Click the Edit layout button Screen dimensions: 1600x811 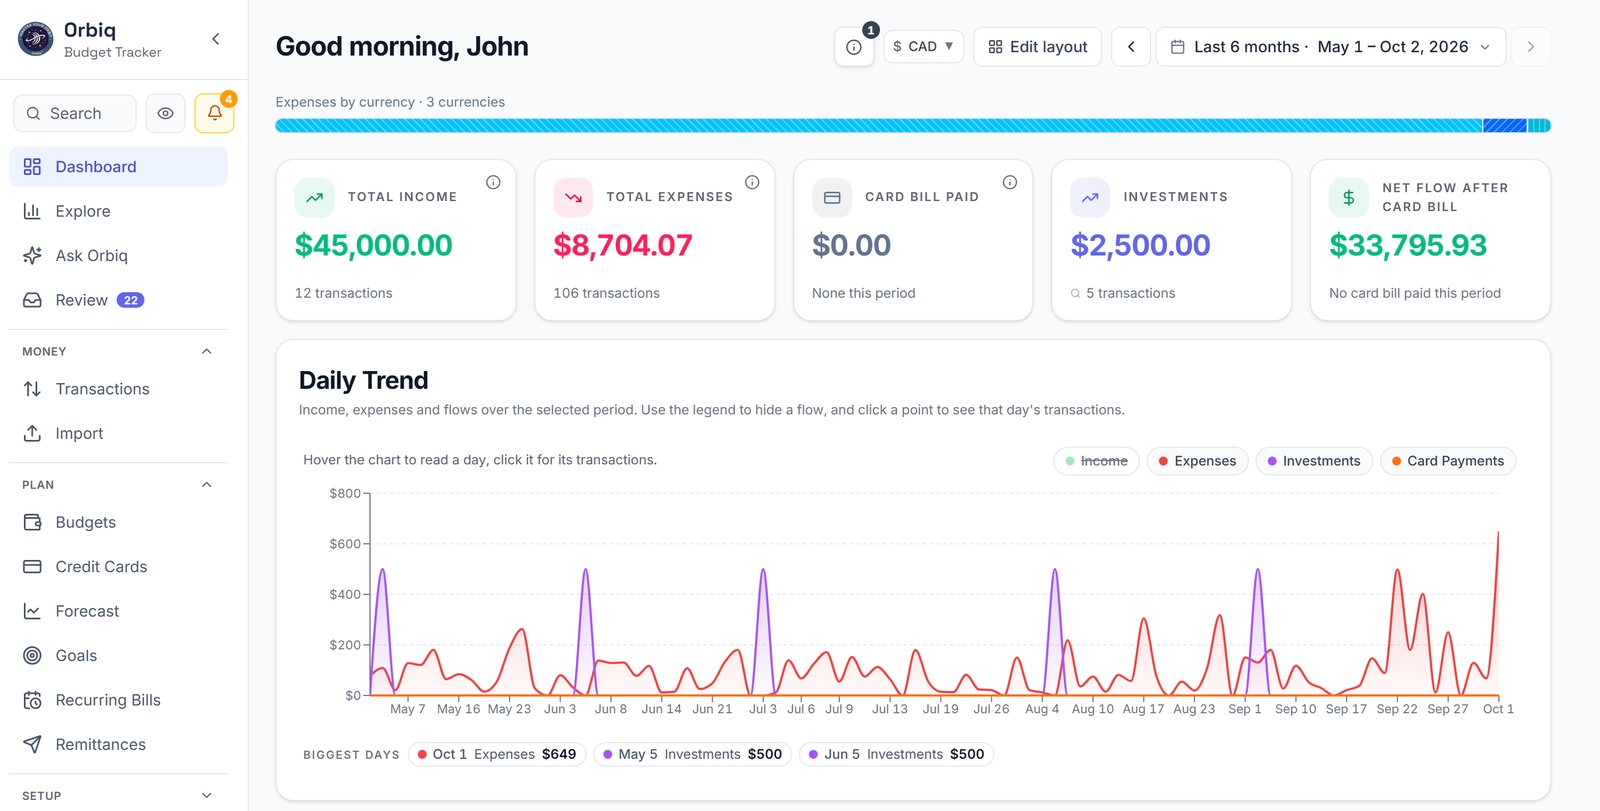coord(1038,47)
